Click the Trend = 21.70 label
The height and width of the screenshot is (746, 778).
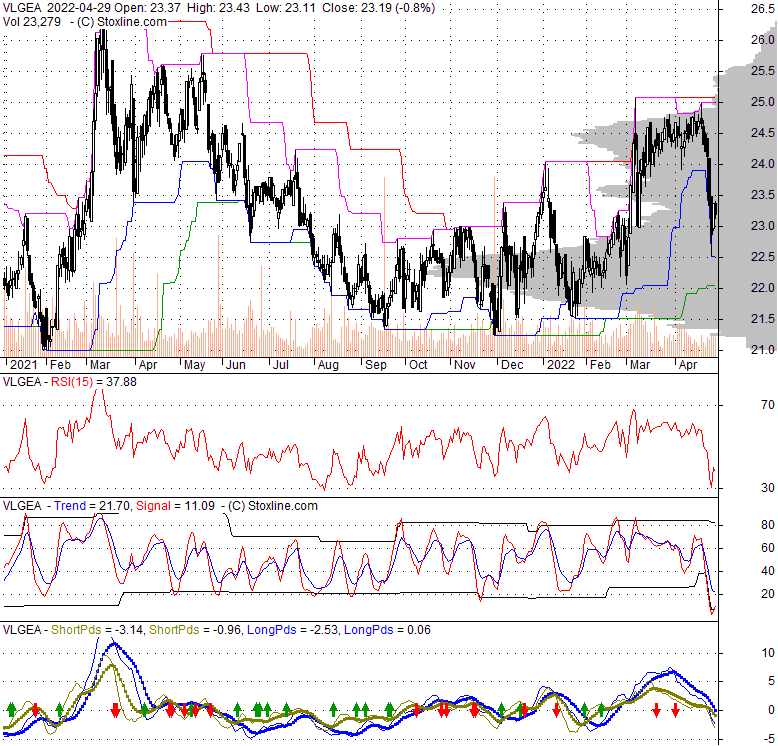pyautogui.click(x=92, y=506)
